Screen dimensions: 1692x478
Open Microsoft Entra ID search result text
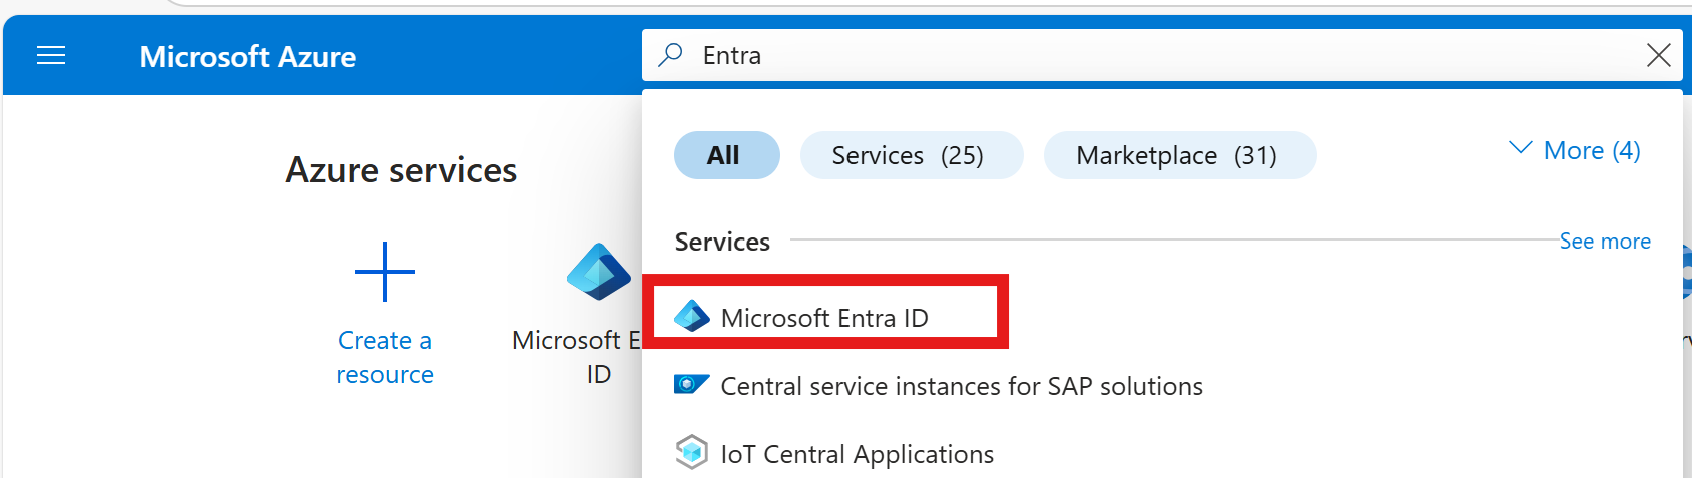click(x=824, y=318)
